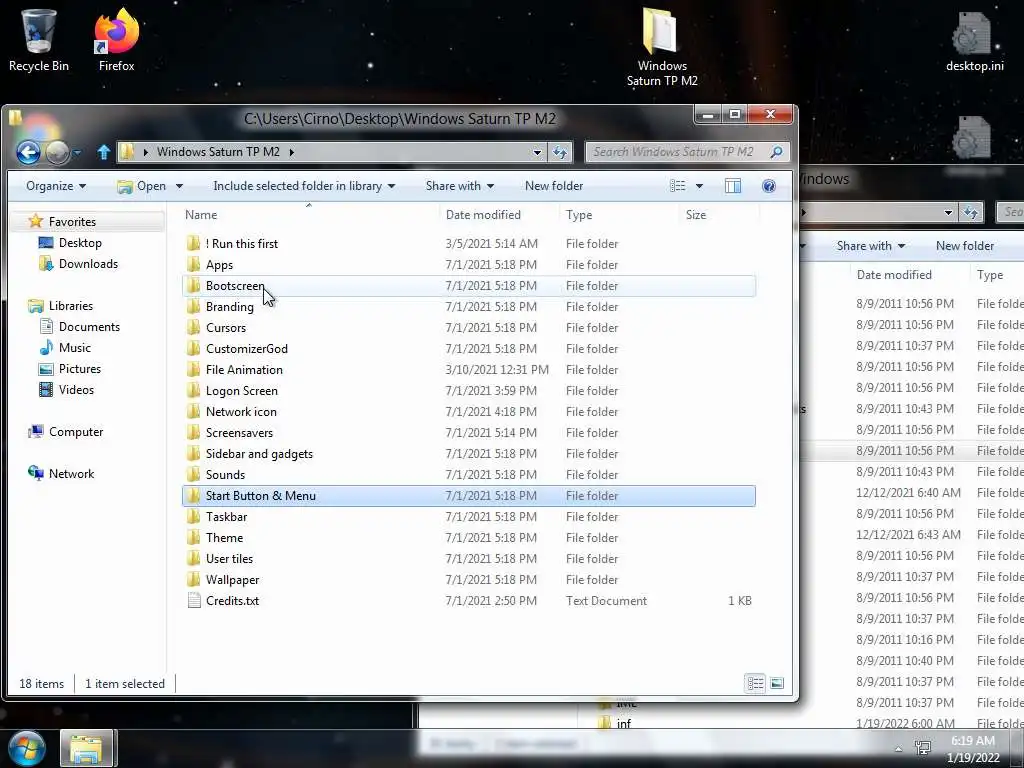Open Downloads in the navigation pane

[x=88, y=264]
